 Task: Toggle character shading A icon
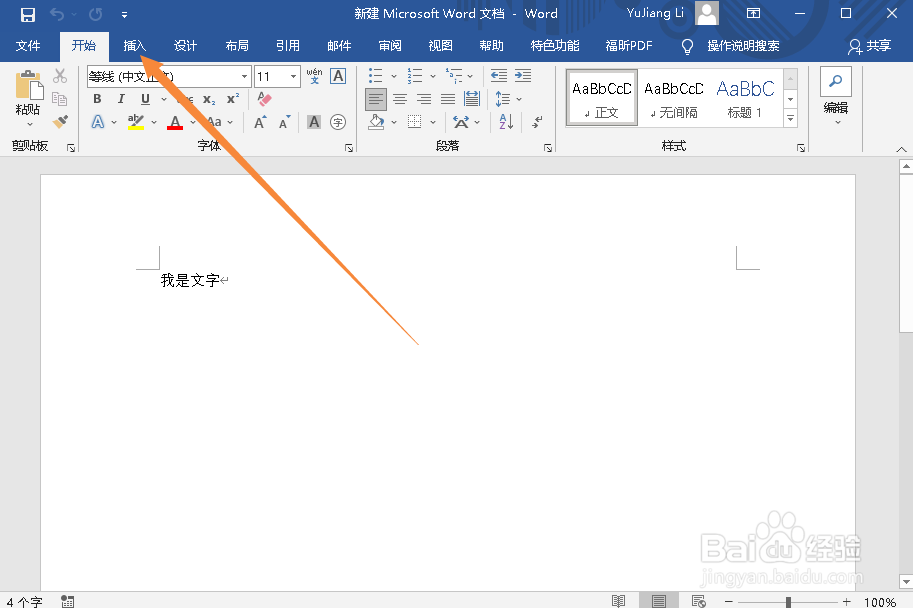point(314,122)
